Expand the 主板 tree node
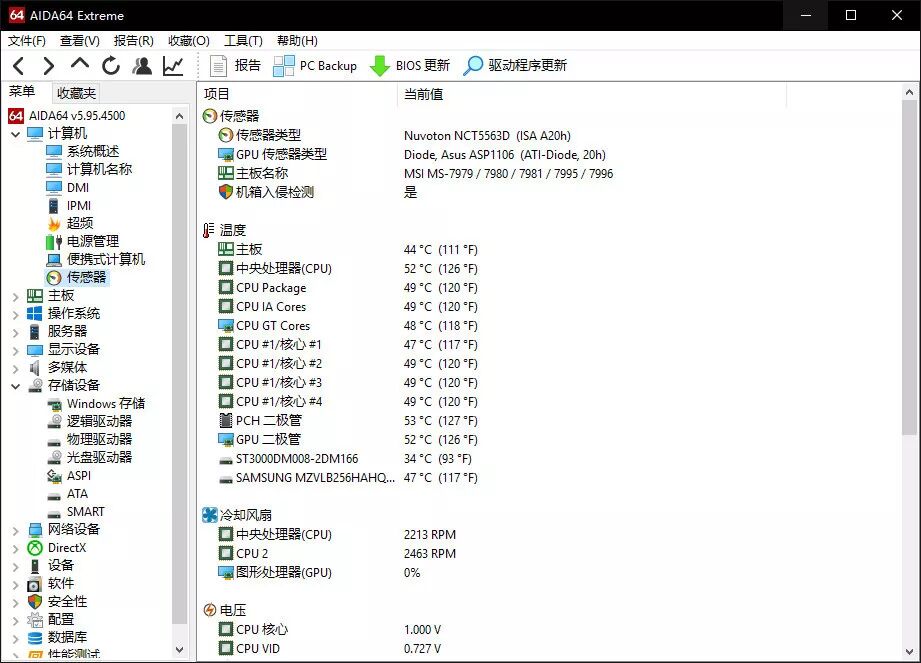 (x=16, y=297)
